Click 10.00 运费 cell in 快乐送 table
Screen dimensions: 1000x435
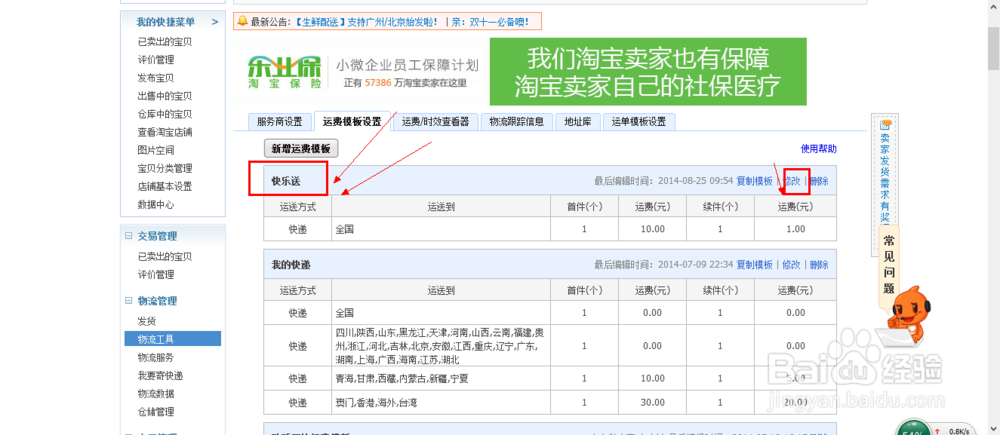point(652,229)
